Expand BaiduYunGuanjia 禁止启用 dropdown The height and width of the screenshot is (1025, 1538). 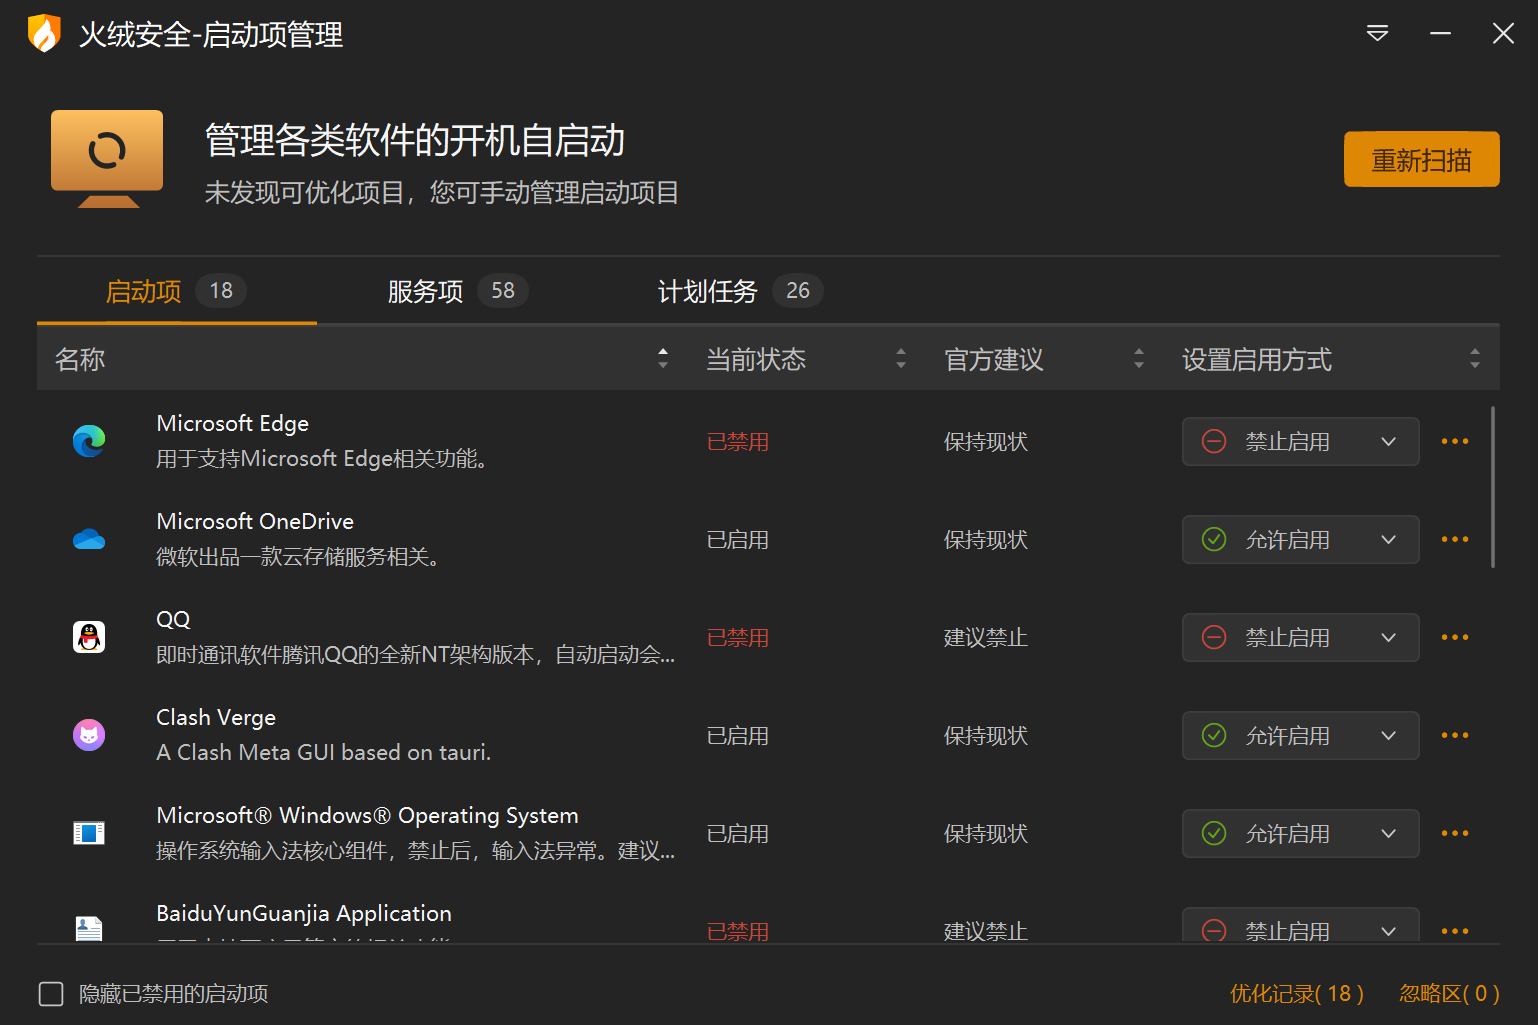(x=1300, y=925)
